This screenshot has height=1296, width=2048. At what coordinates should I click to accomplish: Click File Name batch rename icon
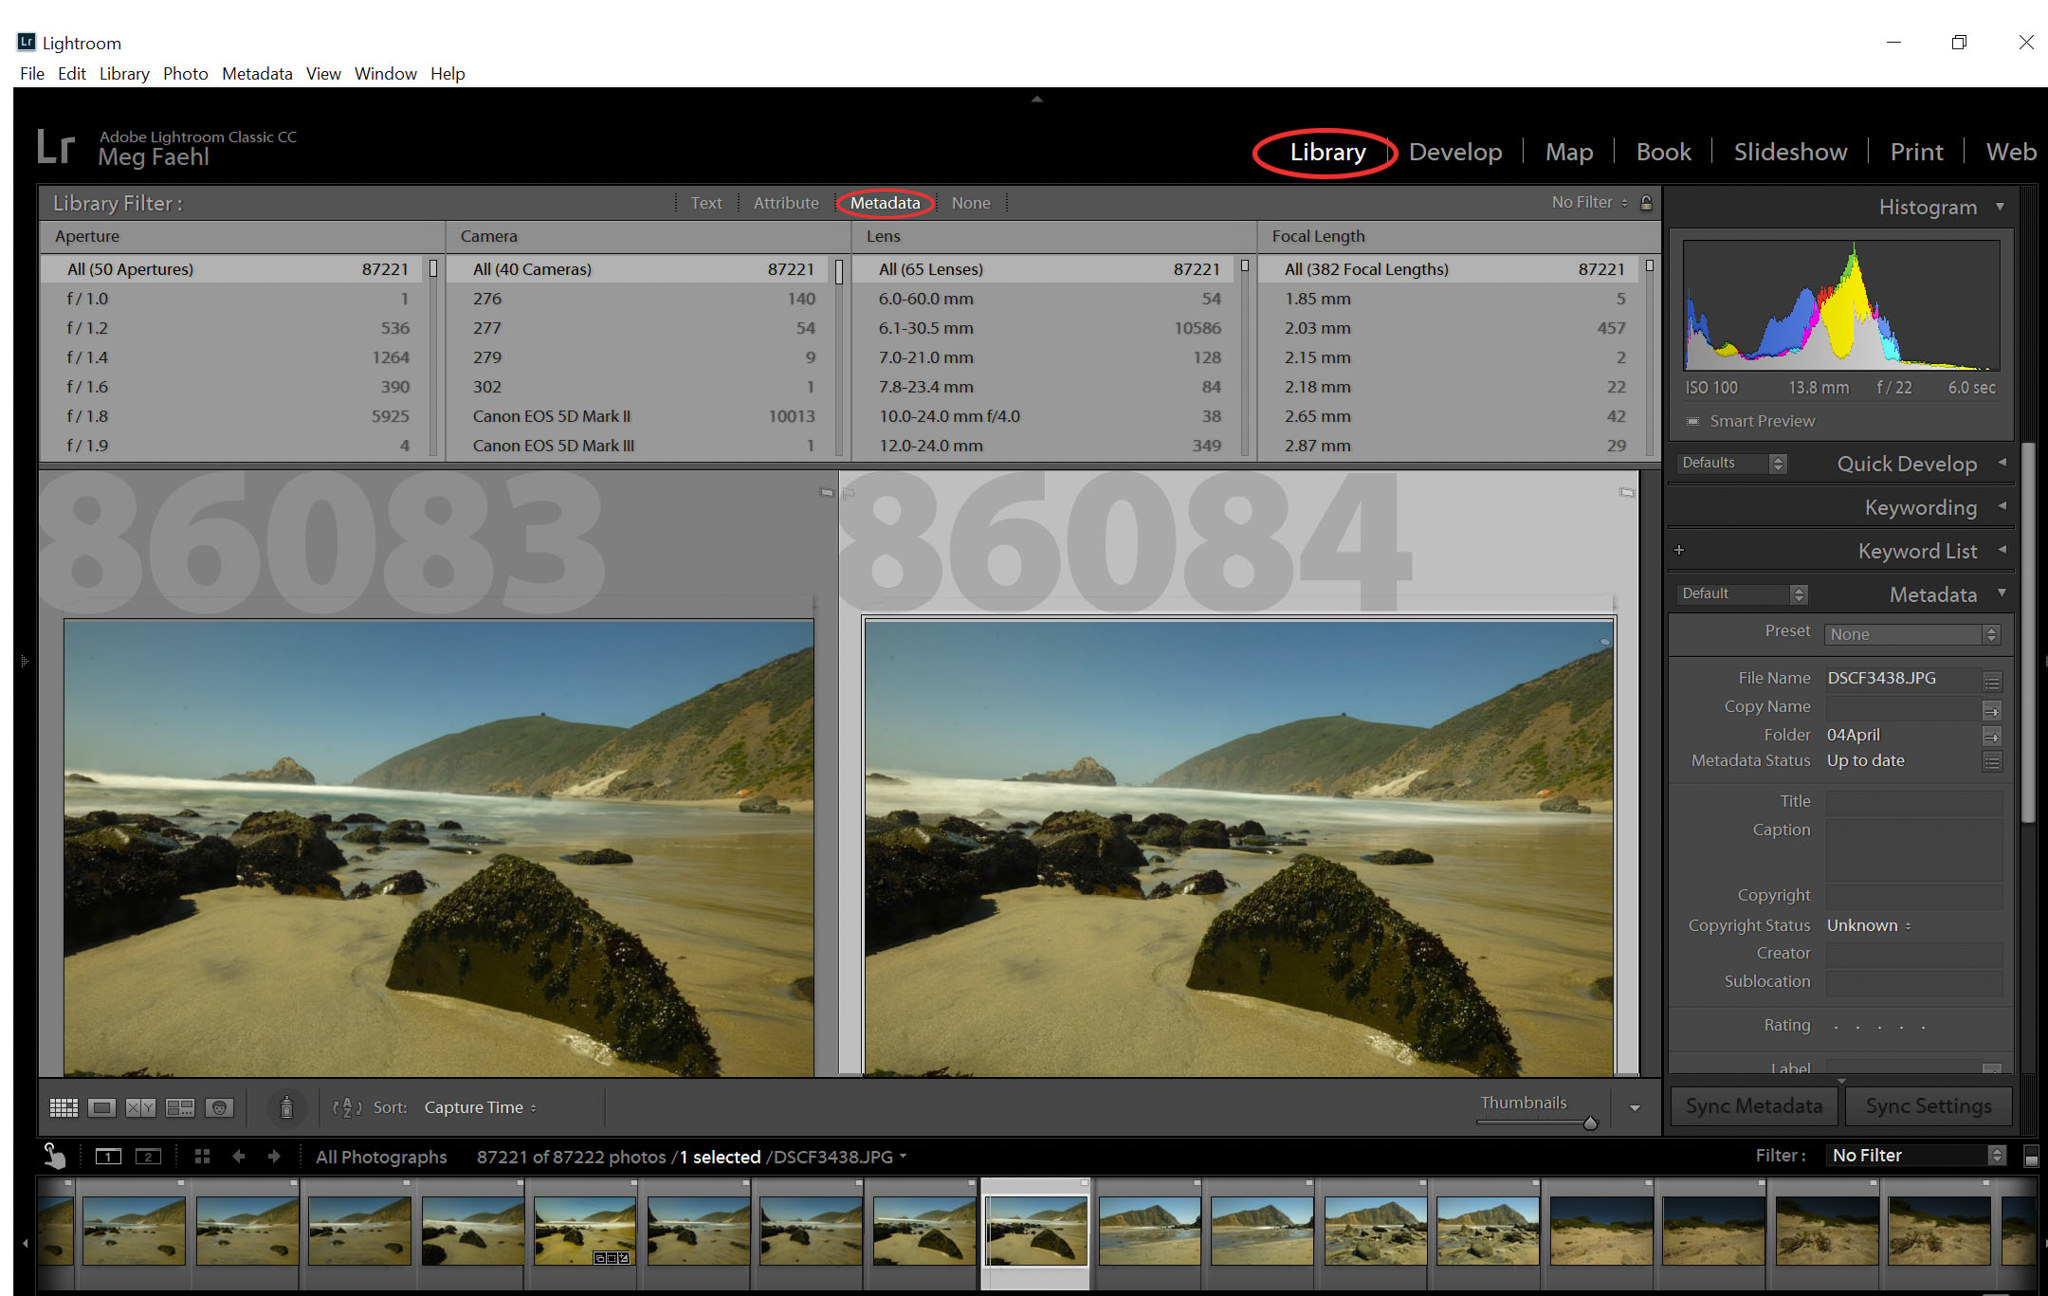tap(1992, 680)
